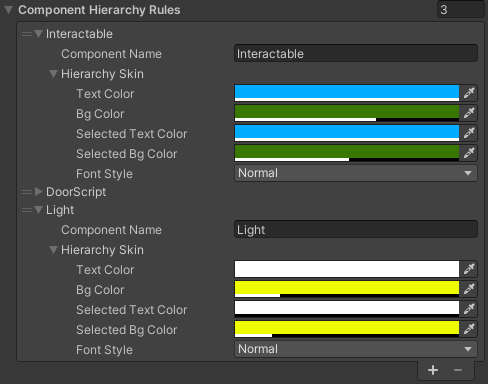Open the blue Interactable Text Color swatch

coord(347,93)
